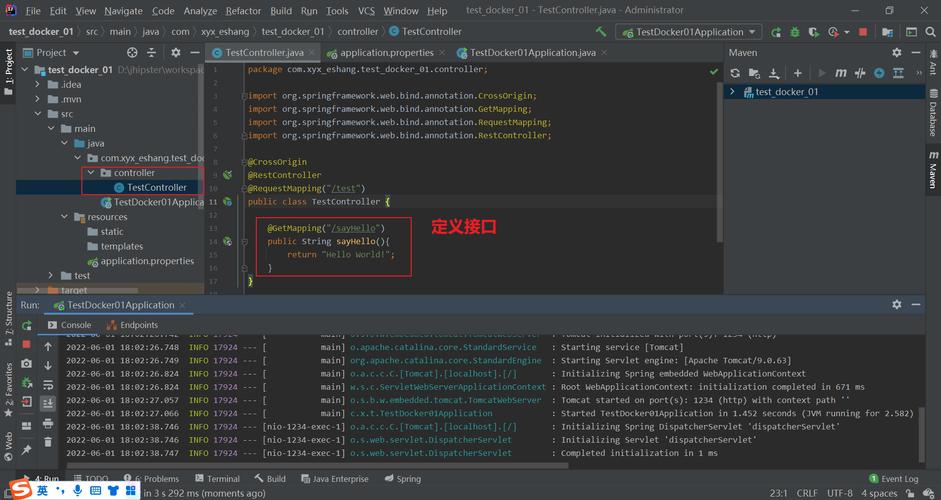
Task: Switch to Endpoints tab in Run panel
Action: click(132, 325)
